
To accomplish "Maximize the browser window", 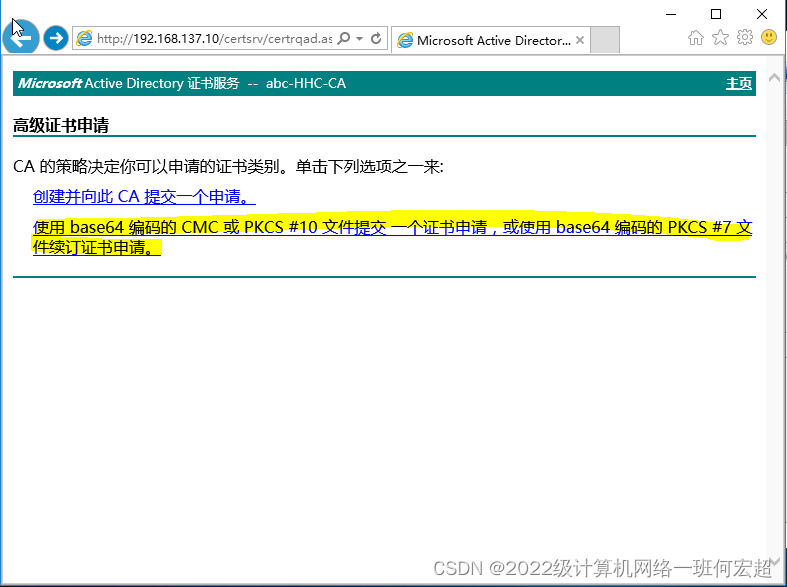I will coord(716,14).
